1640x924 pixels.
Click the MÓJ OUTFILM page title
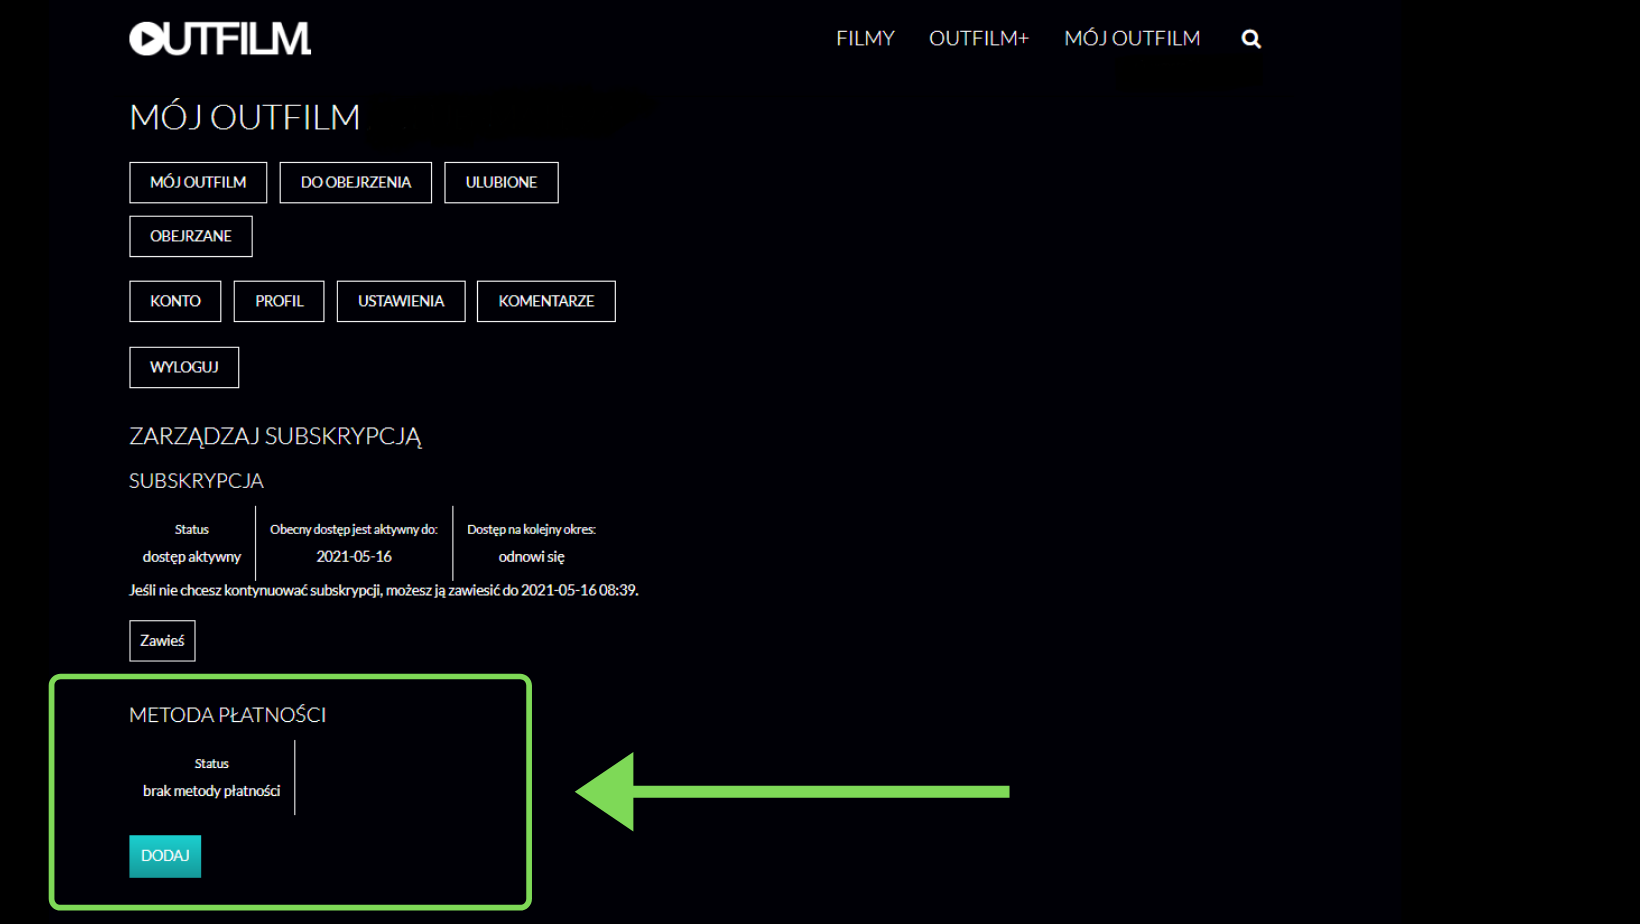click(x=244, y=117)
